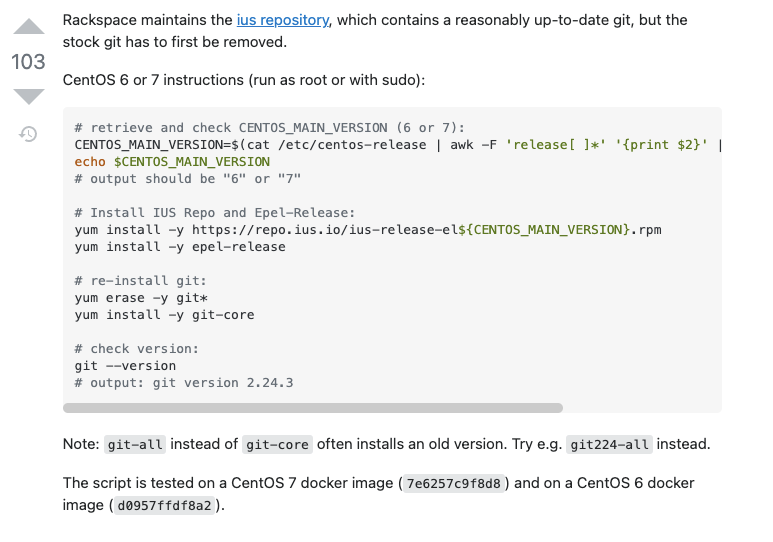The height and width of the screenshot is (542, 773).
Task: Click the yum install -y git-core line
Action: tap(165, 315)
